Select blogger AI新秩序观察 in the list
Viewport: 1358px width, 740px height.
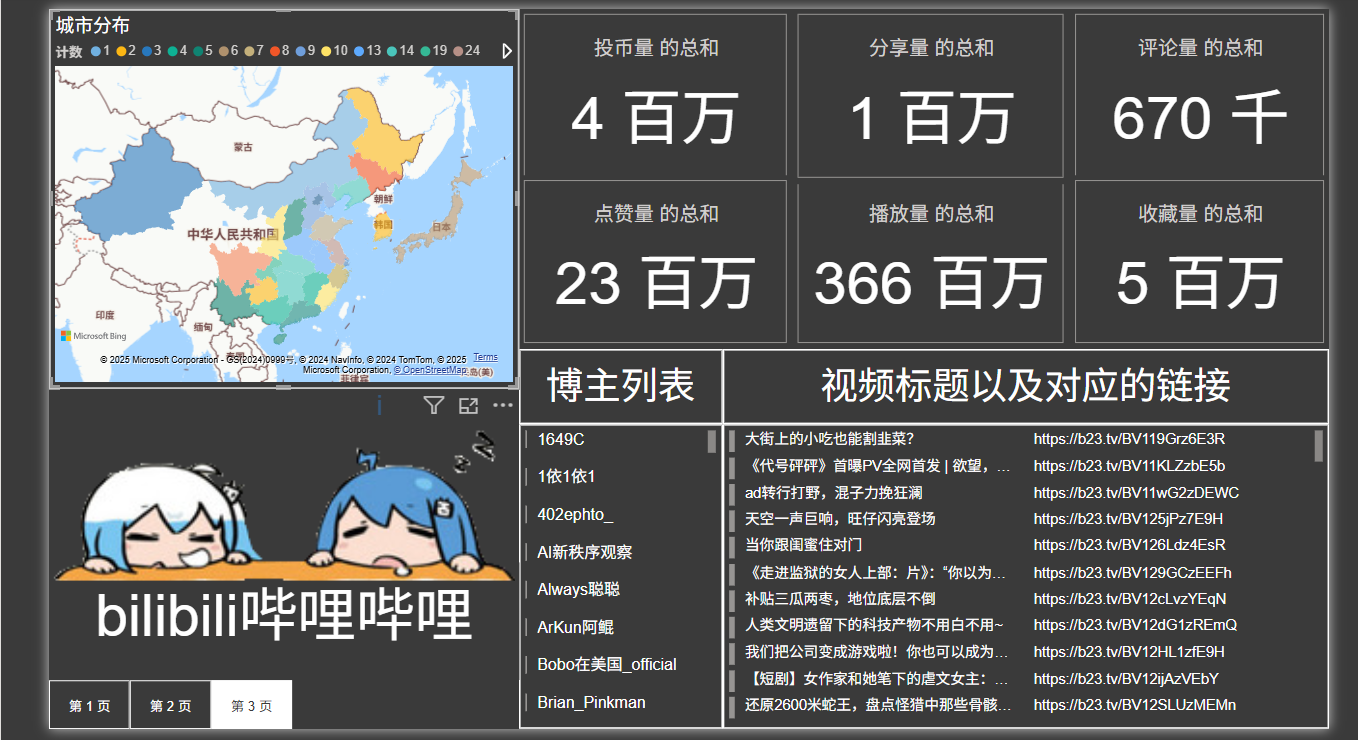pos(585,552)
